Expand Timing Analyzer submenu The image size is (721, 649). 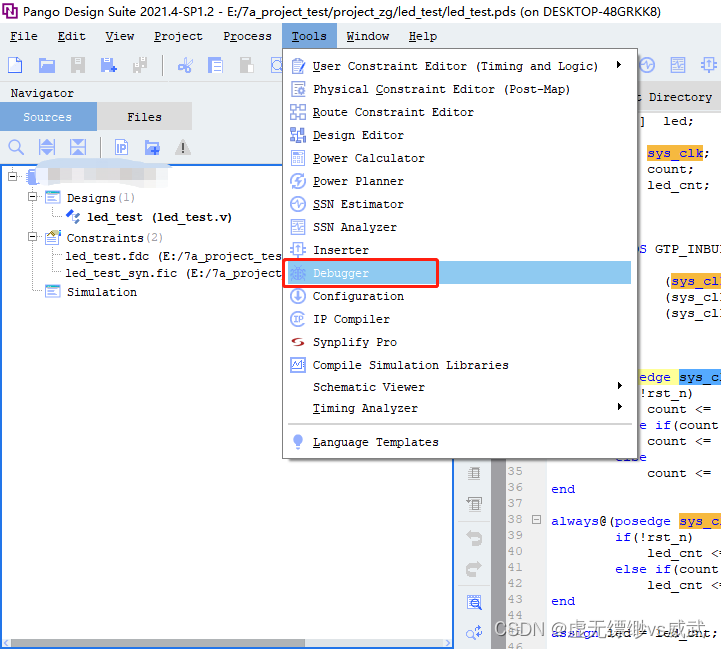tap(459, 408)
